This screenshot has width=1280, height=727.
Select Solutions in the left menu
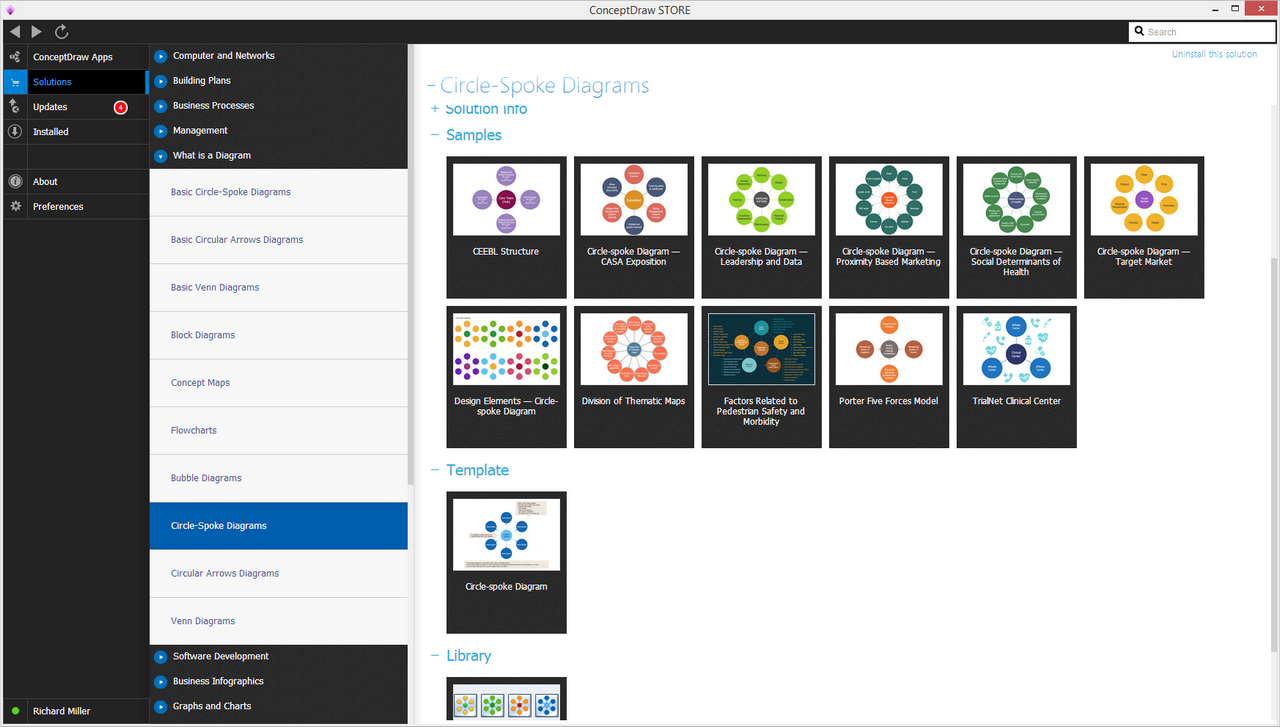[x=76, y=82]
